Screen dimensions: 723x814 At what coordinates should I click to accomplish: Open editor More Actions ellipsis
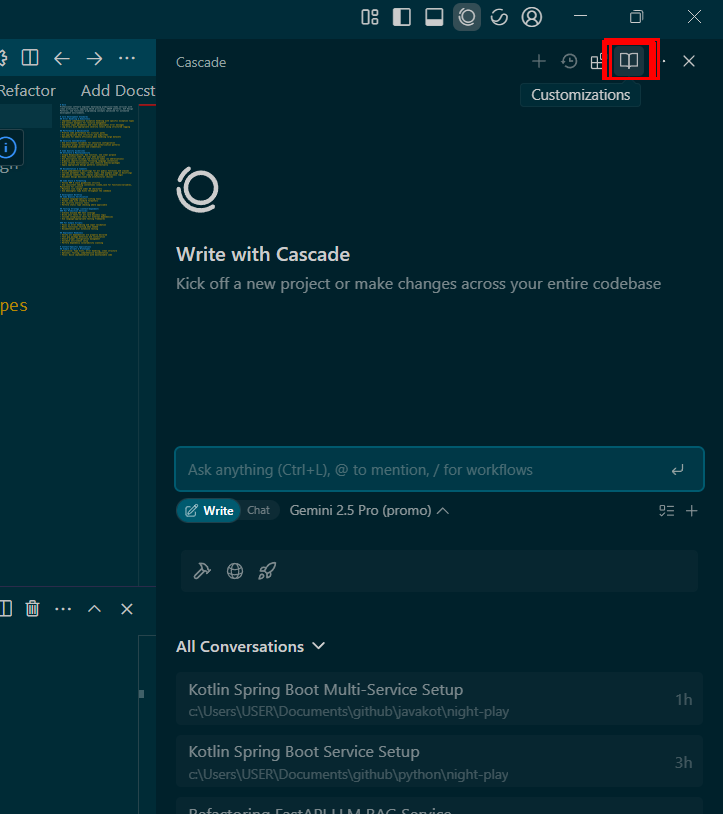click(127, 58)
